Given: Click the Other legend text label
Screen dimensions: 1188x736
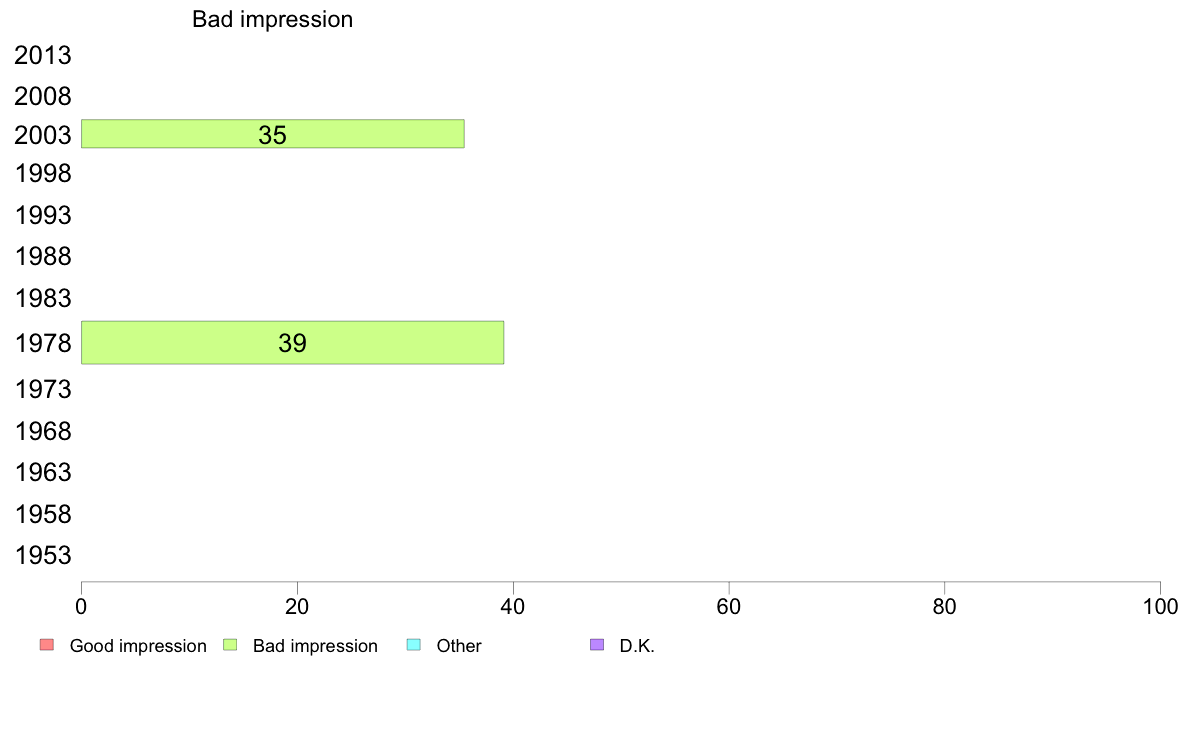Looking at the screenshot, I should click(459, 646).
